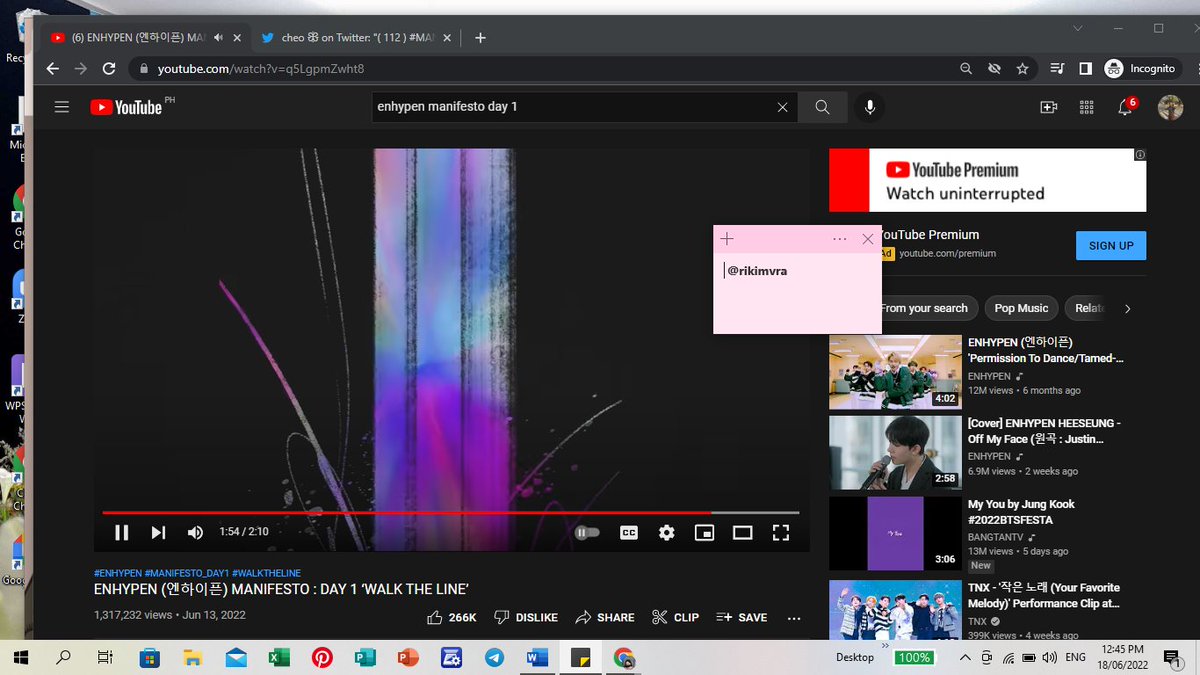Add a new sticky note with plus
Viewport: 1200px width, 675px height.
coord(727,239)
